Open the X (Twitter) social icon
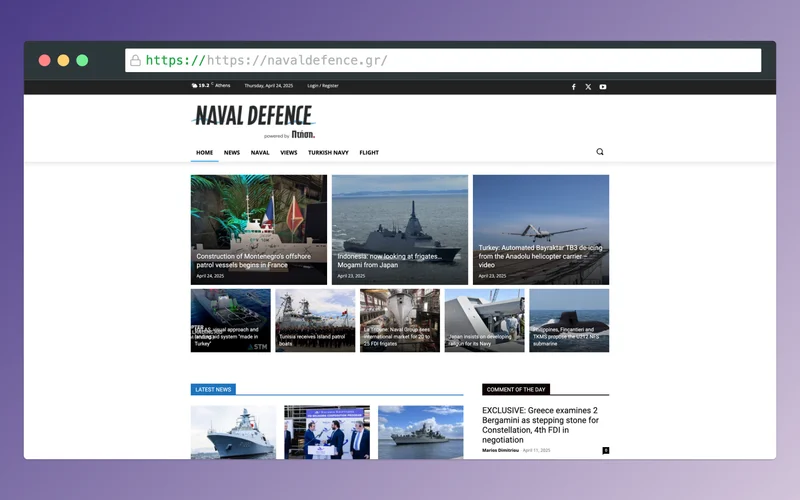Image resolution: width=800 pixels, height=500 pixels. [x=588, y=87]
